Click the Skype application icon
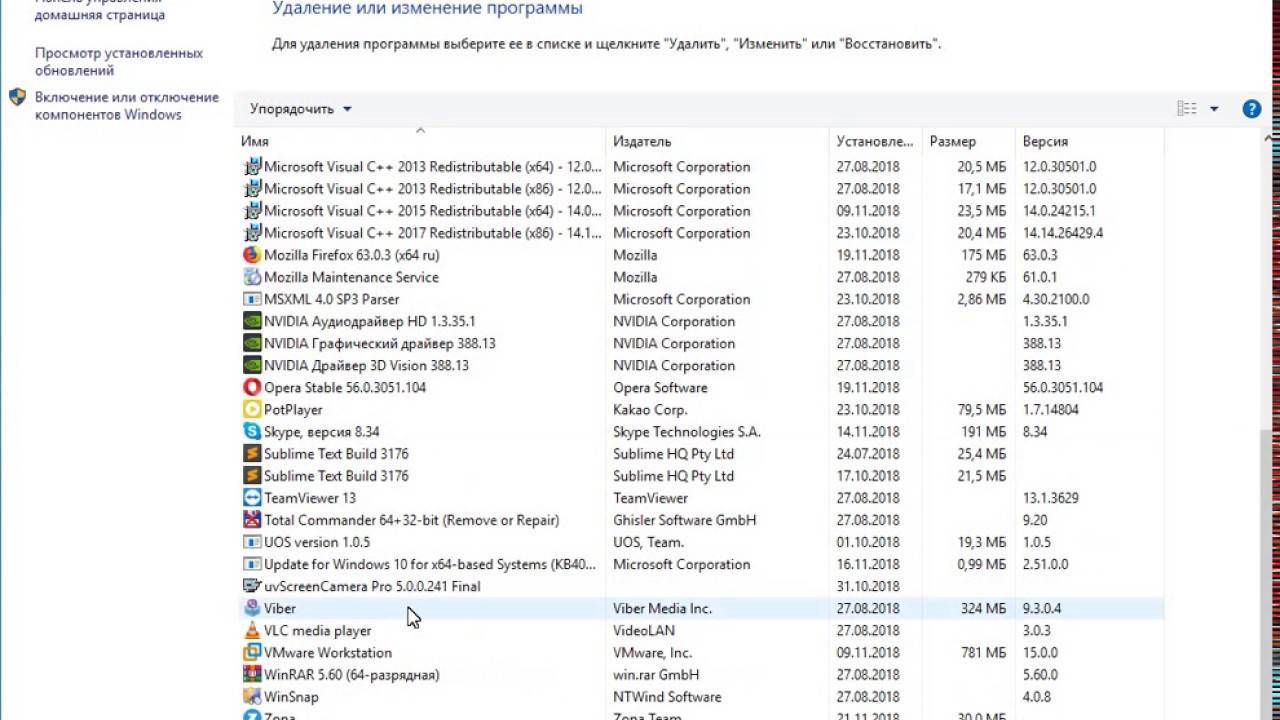Viewport: 1280px width, 720px height. 252,432
